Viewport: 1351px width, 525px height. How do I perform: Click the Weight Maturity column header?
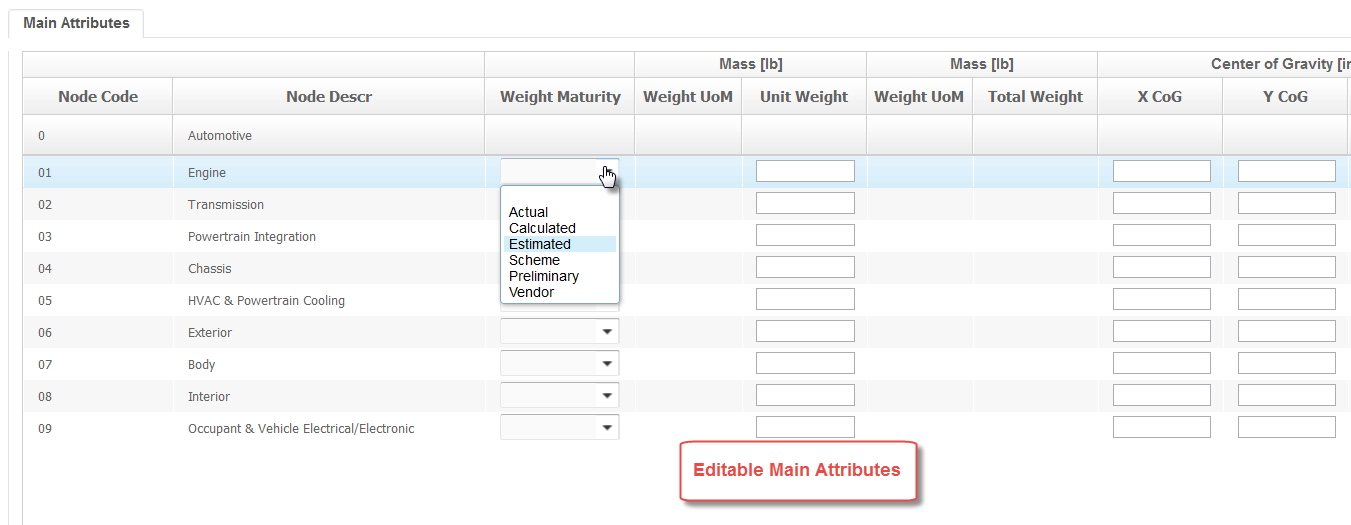pos(560,97)
